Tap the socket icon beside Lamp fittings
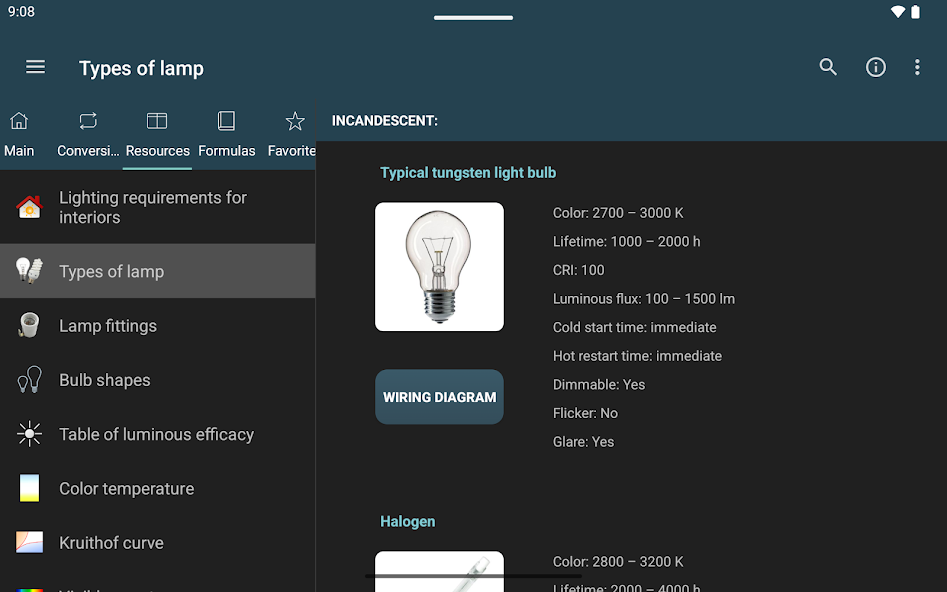 pyautogui.click(x=29, y=325)
